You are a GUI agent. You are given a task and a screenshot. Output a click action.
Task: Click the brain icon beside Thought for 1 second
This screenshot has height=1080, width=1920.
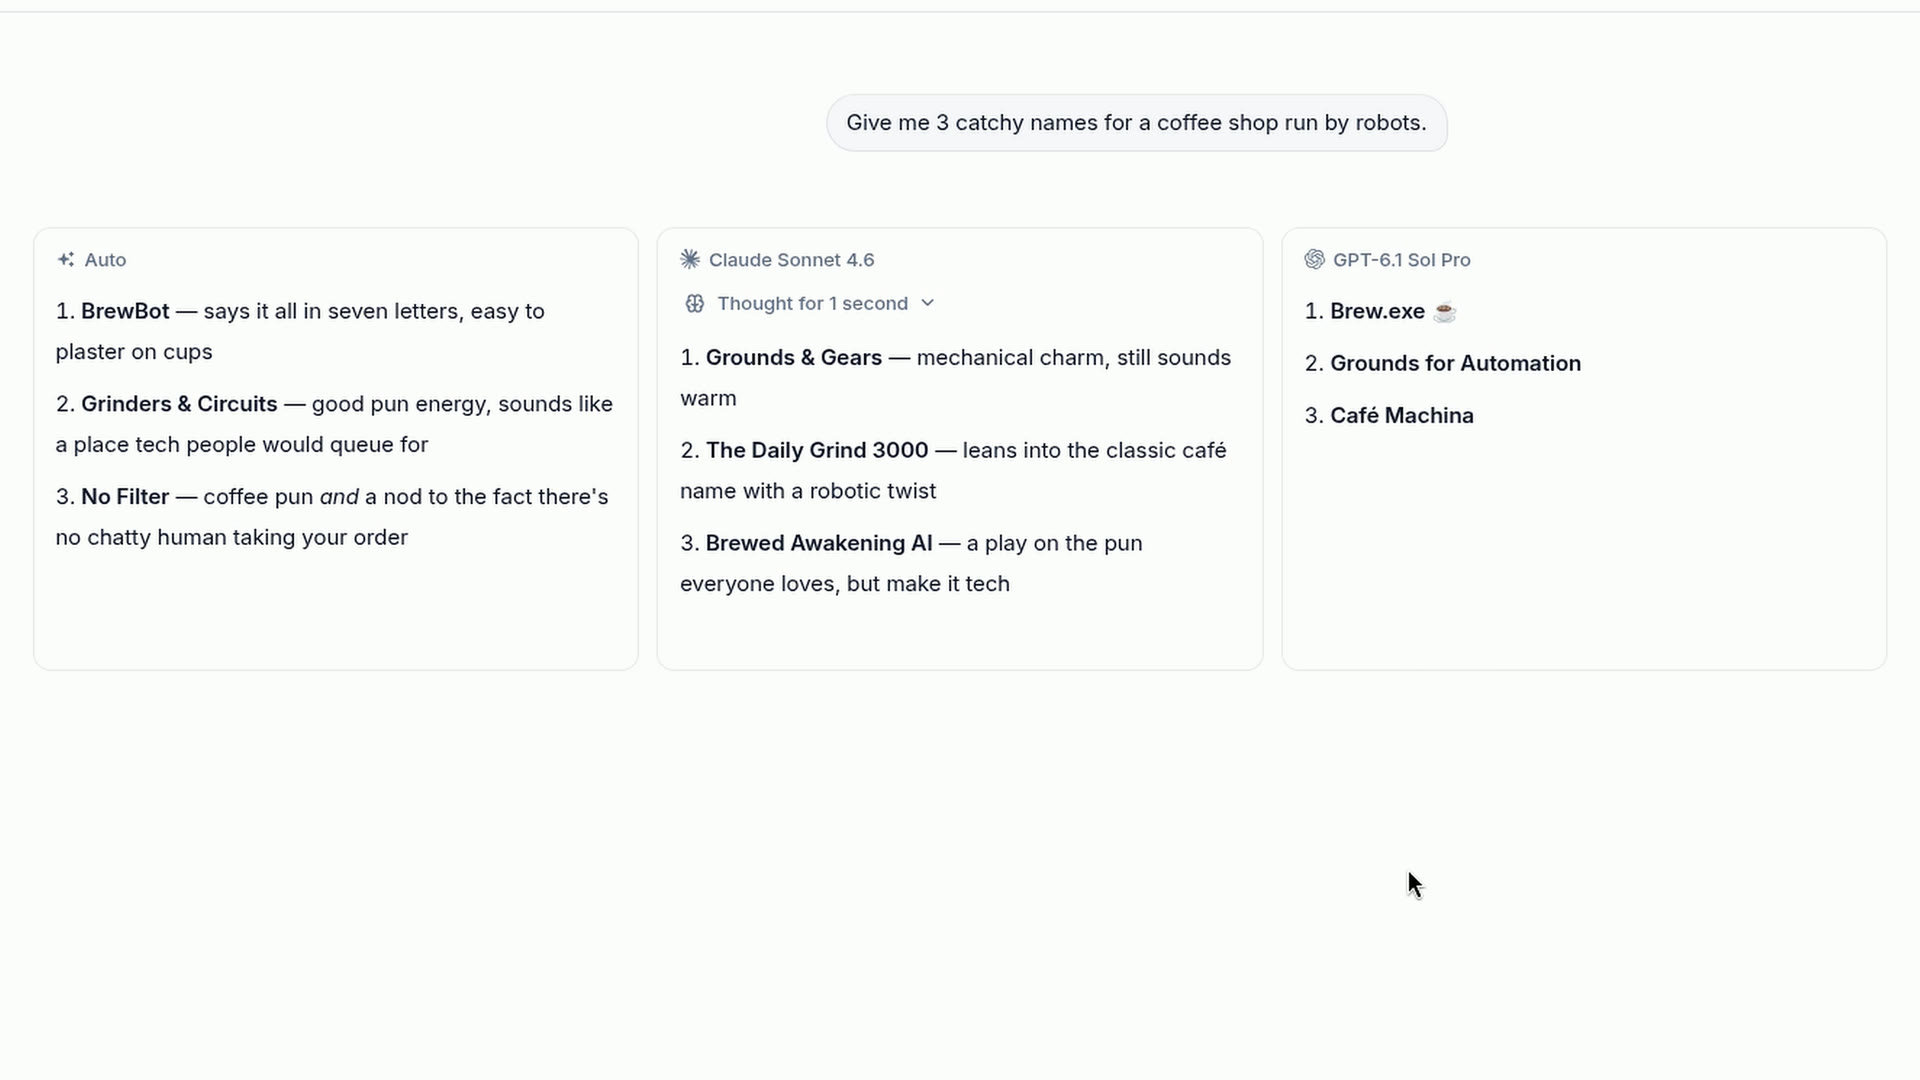click(695, 304)
